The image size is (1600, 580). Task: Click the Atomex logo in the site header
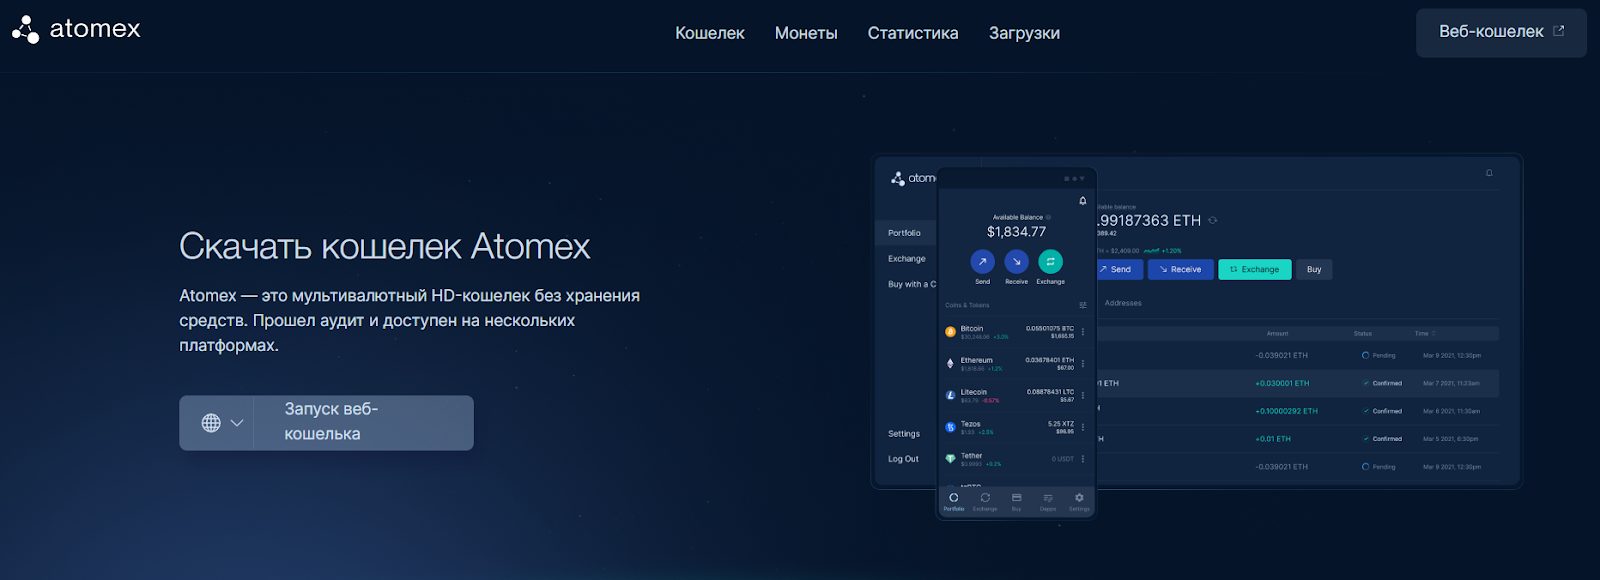point(76,29)
